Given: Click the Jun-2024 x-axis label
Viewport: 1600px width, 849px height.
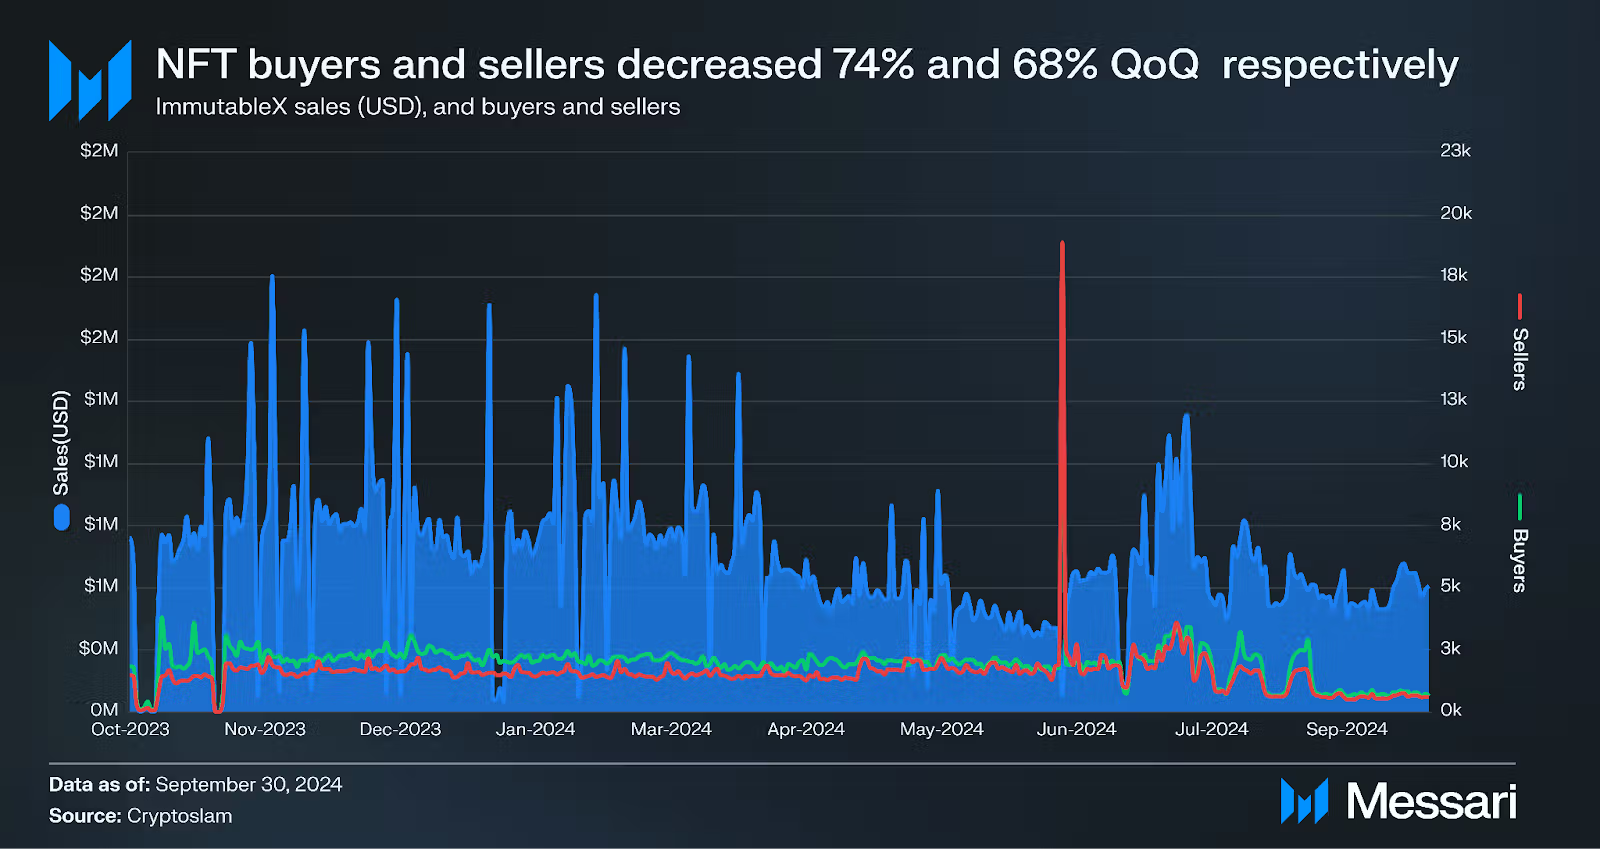Looking at the screenshot, I should [x=1076, y=729].
